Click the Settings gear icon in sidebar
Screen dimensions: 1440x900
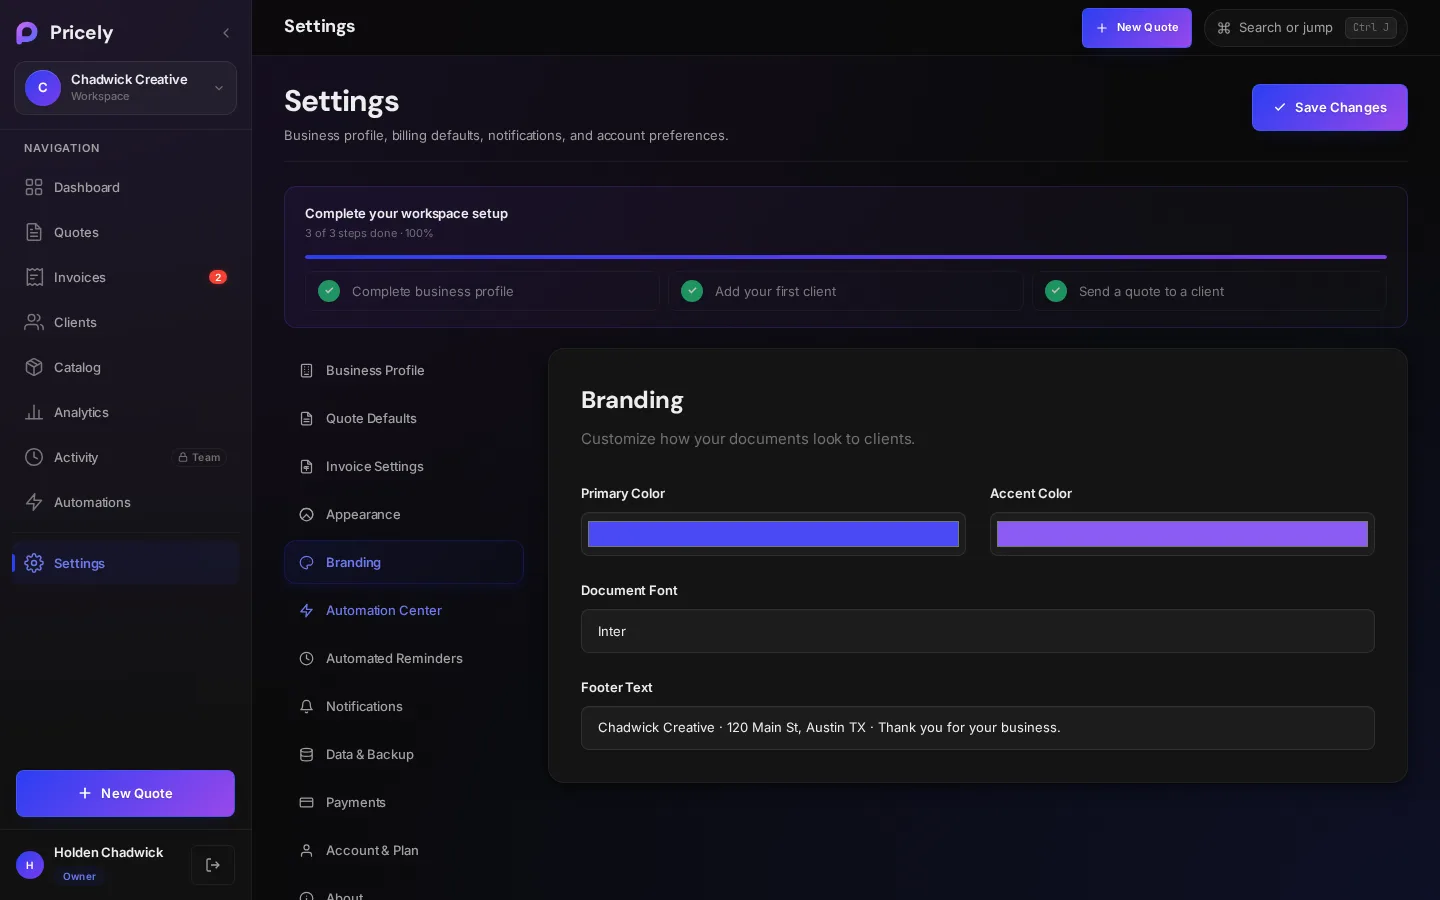(x=34, y=563)
